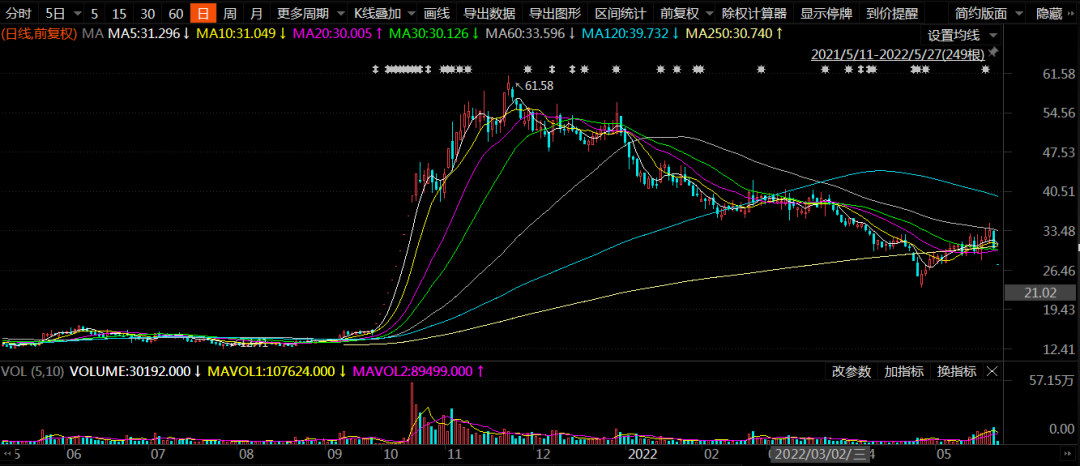The height and width of the screenshot is (466, 1080).
Task: Click the left timeline scroll arrow
Action: pyautogui.click(x=6, y=454)
